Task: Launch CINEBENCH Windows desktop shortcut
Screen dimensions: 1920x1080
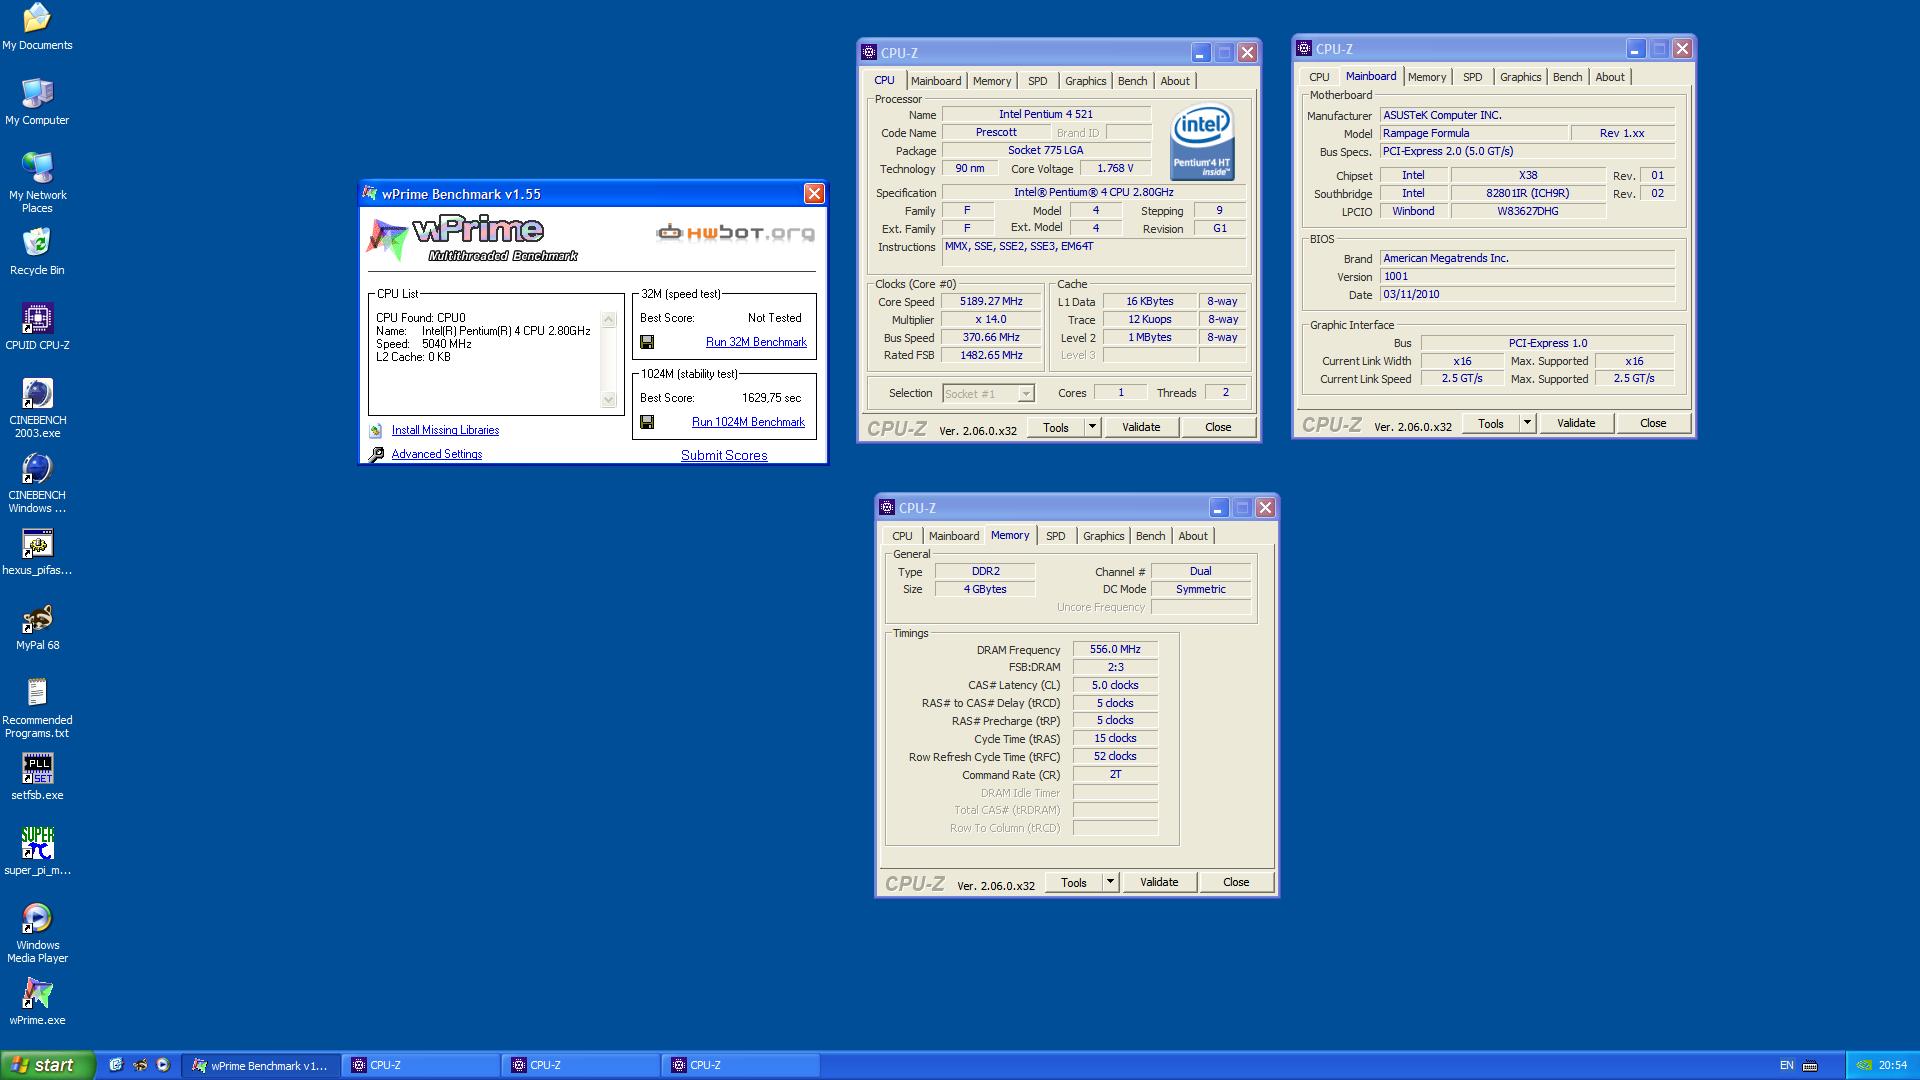Action: pos(37,483)
